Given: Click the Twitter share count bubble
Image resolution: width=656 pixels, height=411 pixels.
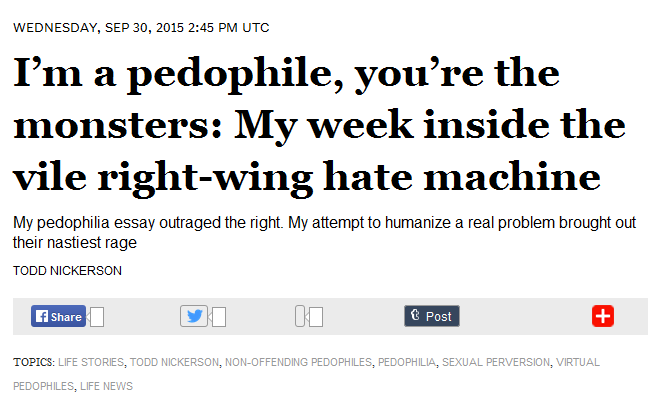Looking at the screenshot, I should pyautogui.click(x=219, y=318).
